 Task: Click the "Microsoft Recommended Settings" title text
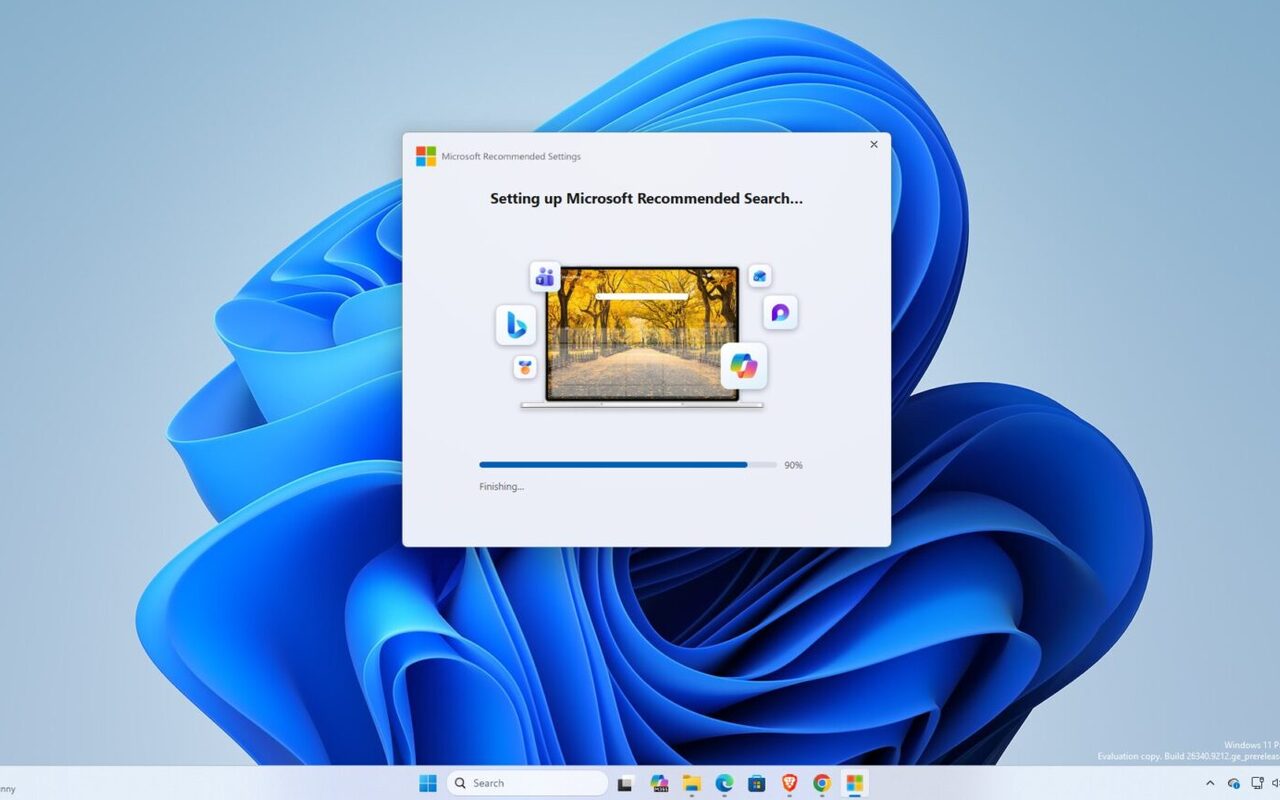pos(511,157)
